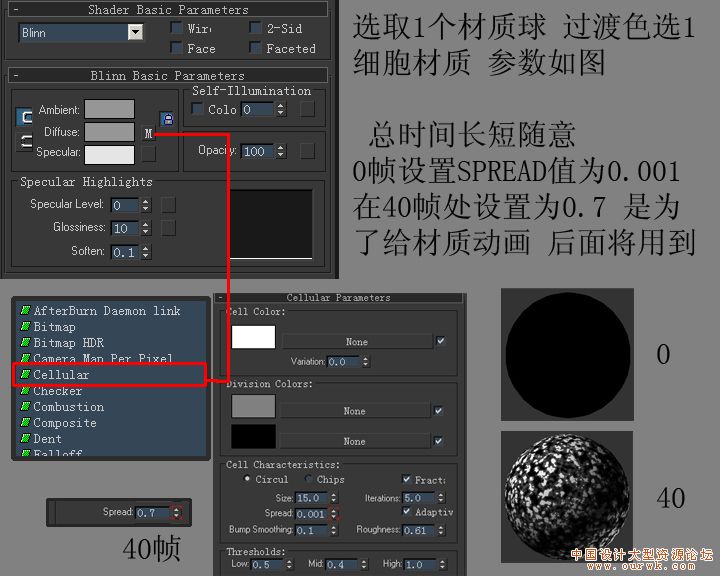The image size is (720, 576).
Task: Adjust the Iterations spinner arrows
Action: 441,497
